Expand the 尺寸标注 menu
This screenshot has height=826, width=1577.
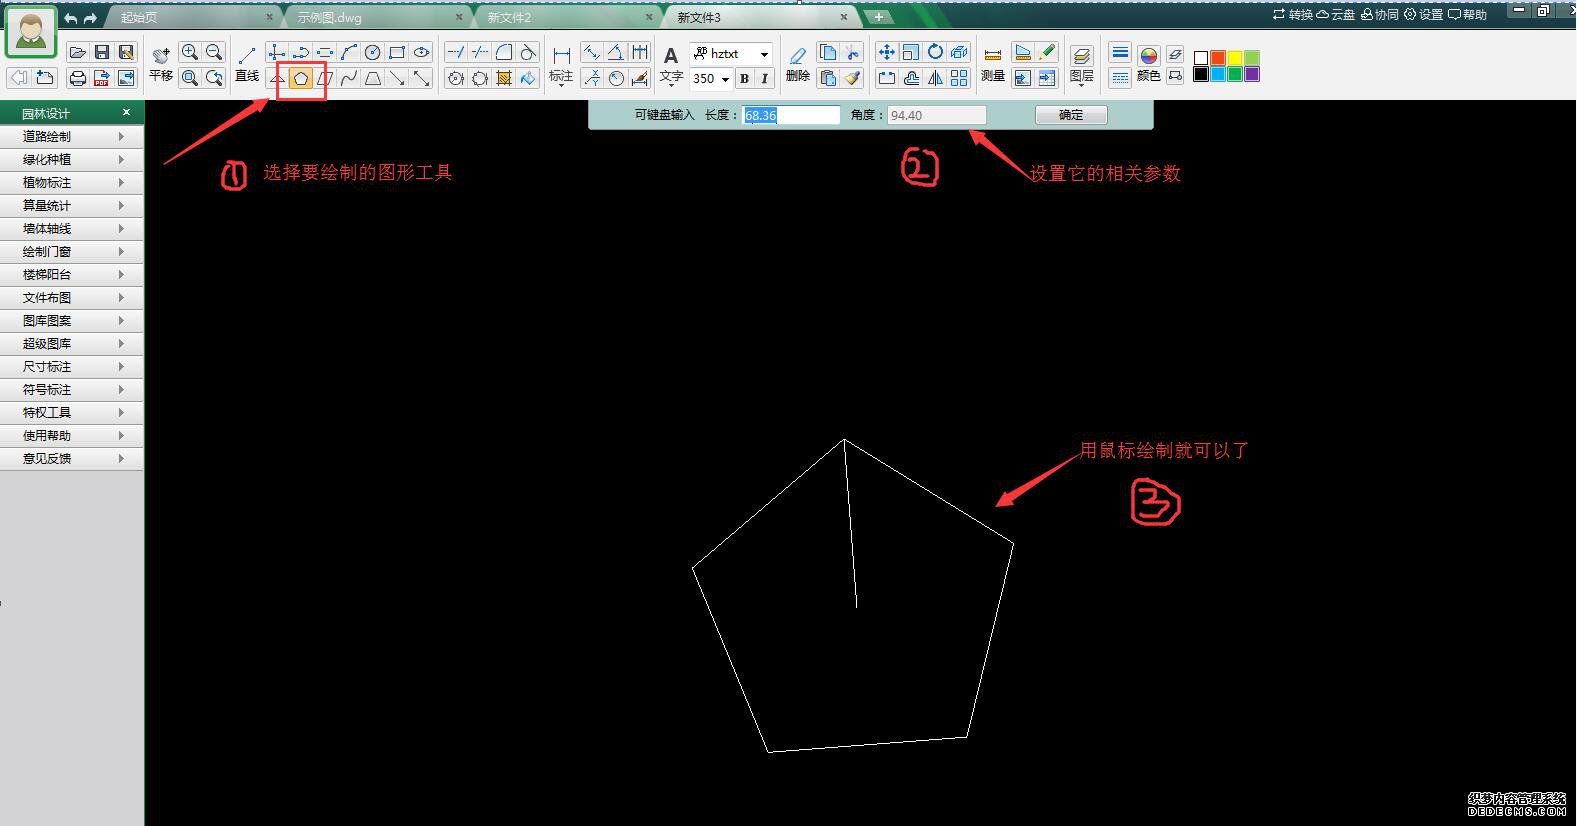(x=72, y=366)
